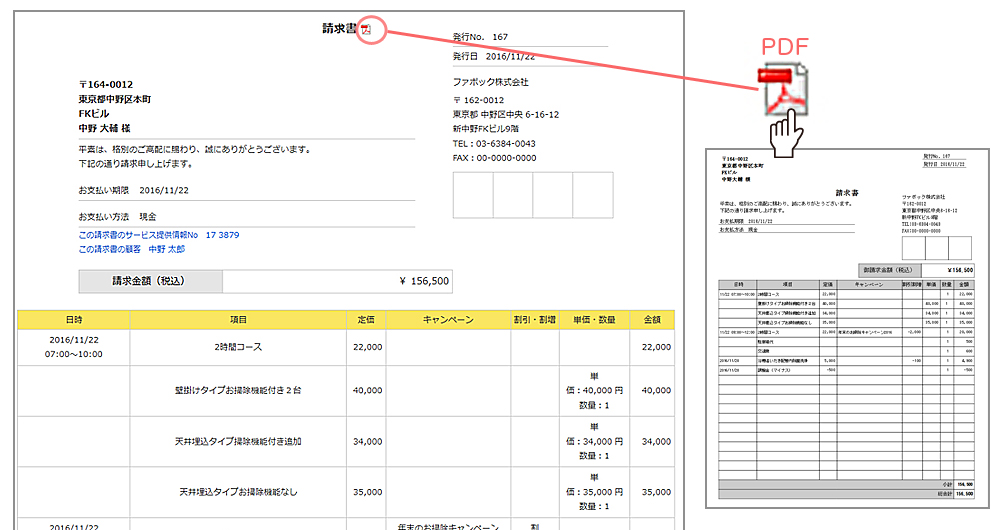Image resolution: width=1000 pixels, height=530 pixels.
Task: Select 定価 40,000 in 壁掛けタイプ row
Action: pyautogui.click(x=367, y=390)
